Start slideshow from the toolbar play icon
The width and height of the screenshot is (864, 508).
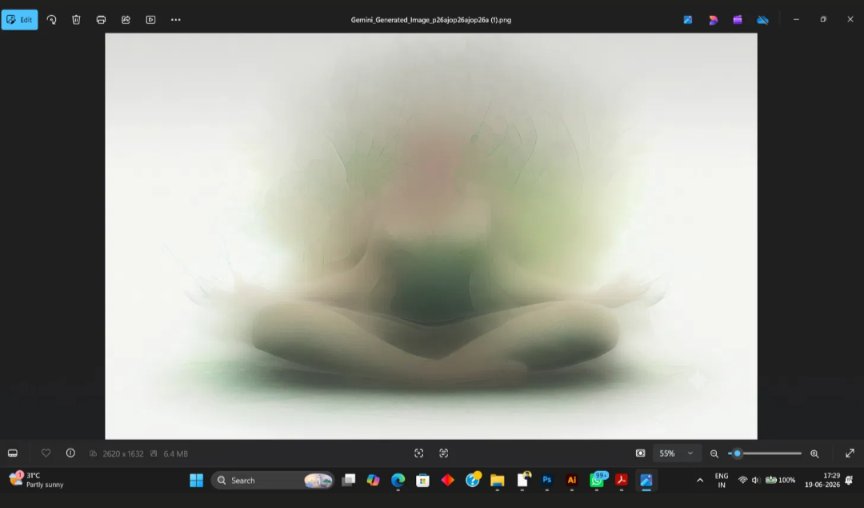[x=150, y=20]
